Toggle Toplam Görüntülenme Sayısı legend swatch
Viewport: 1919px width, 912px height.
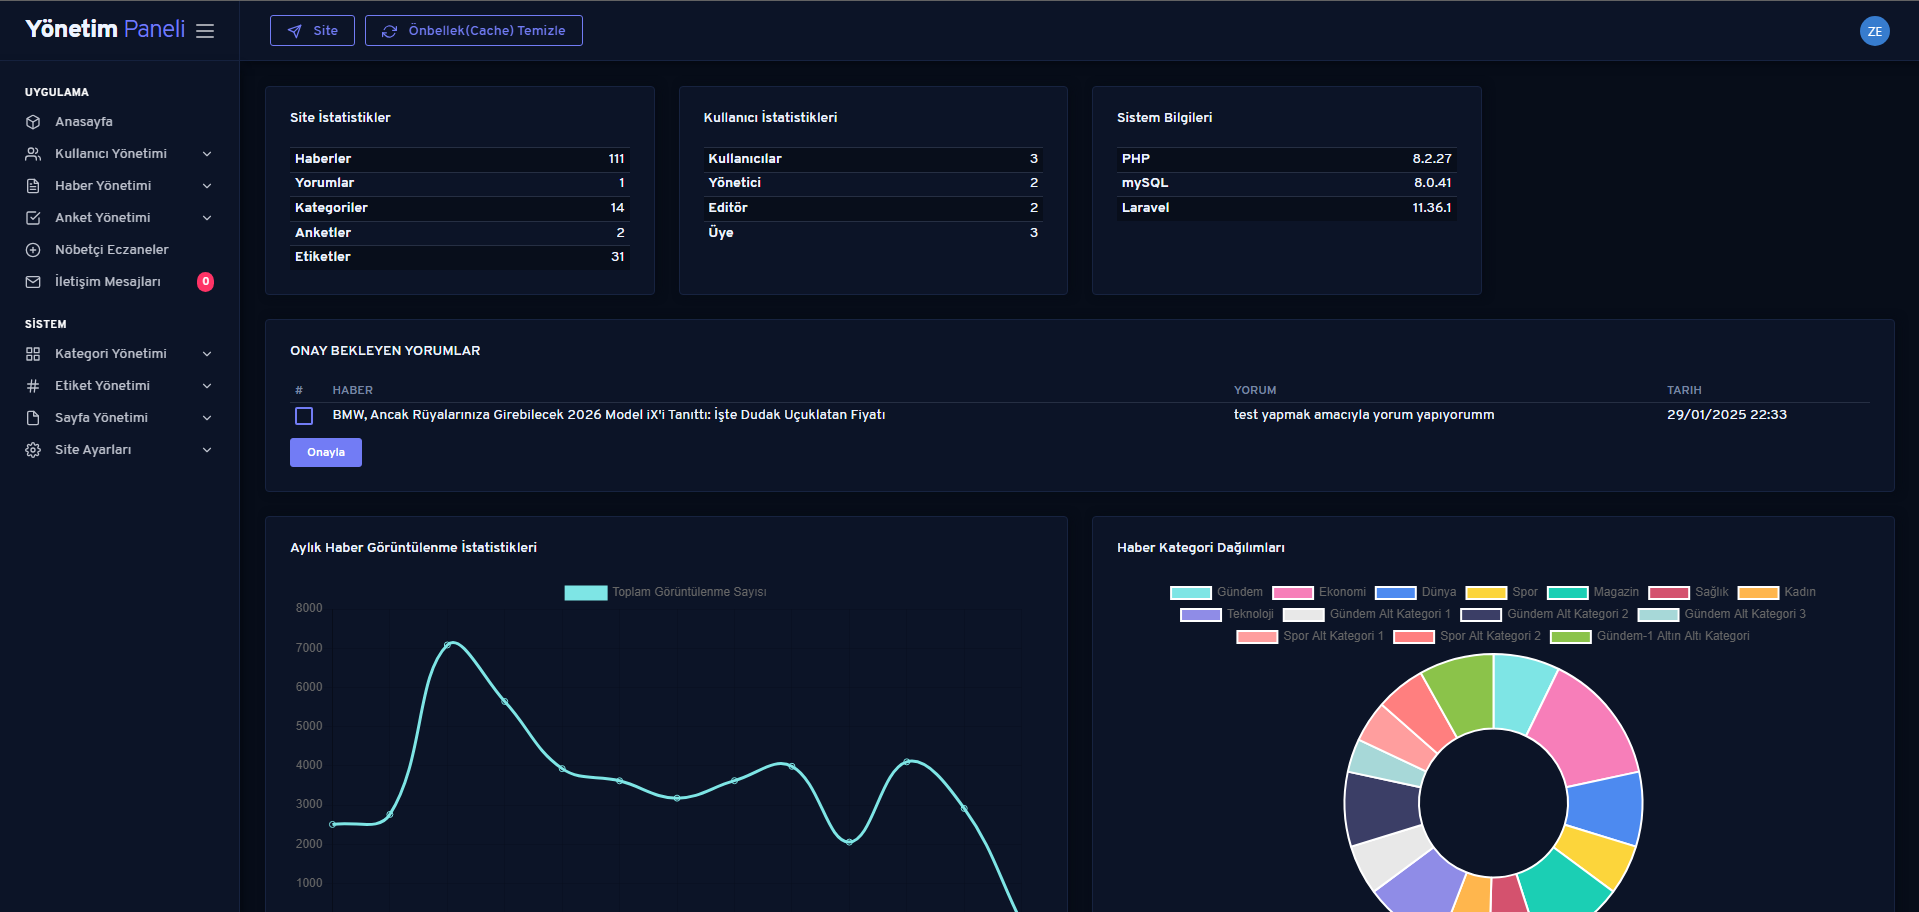pos(586,593)
